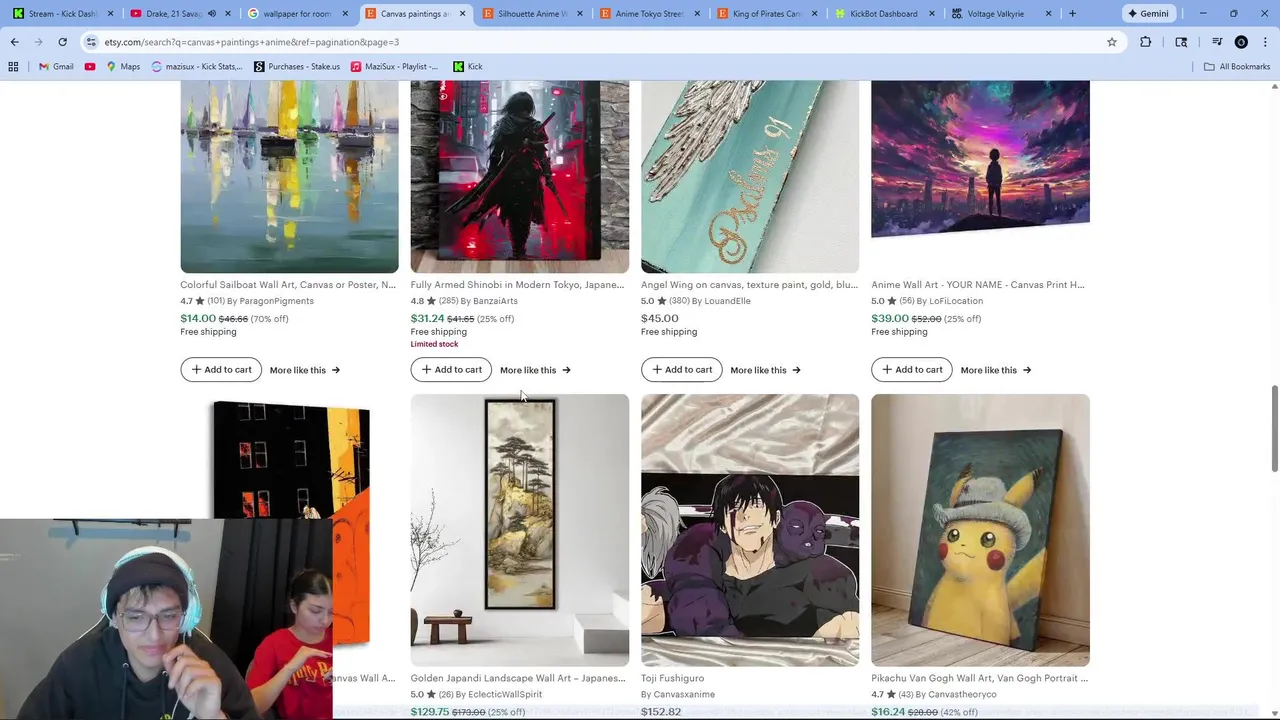Open the media controls icon in toolbar
The image size is (1280, 720).
tap(1217, 42)
